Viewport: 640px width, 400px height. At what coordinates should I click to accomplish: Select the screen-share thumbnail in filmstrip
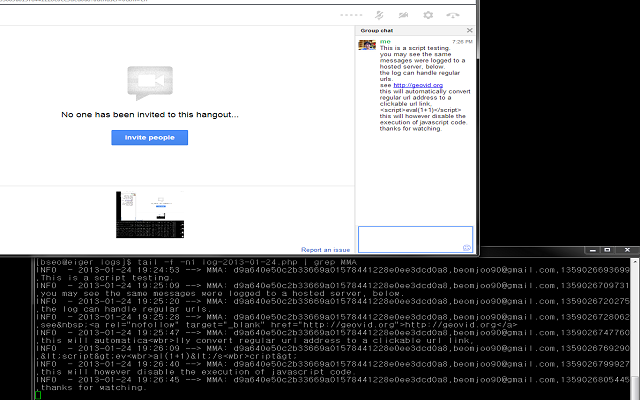(x=150, y=214)
